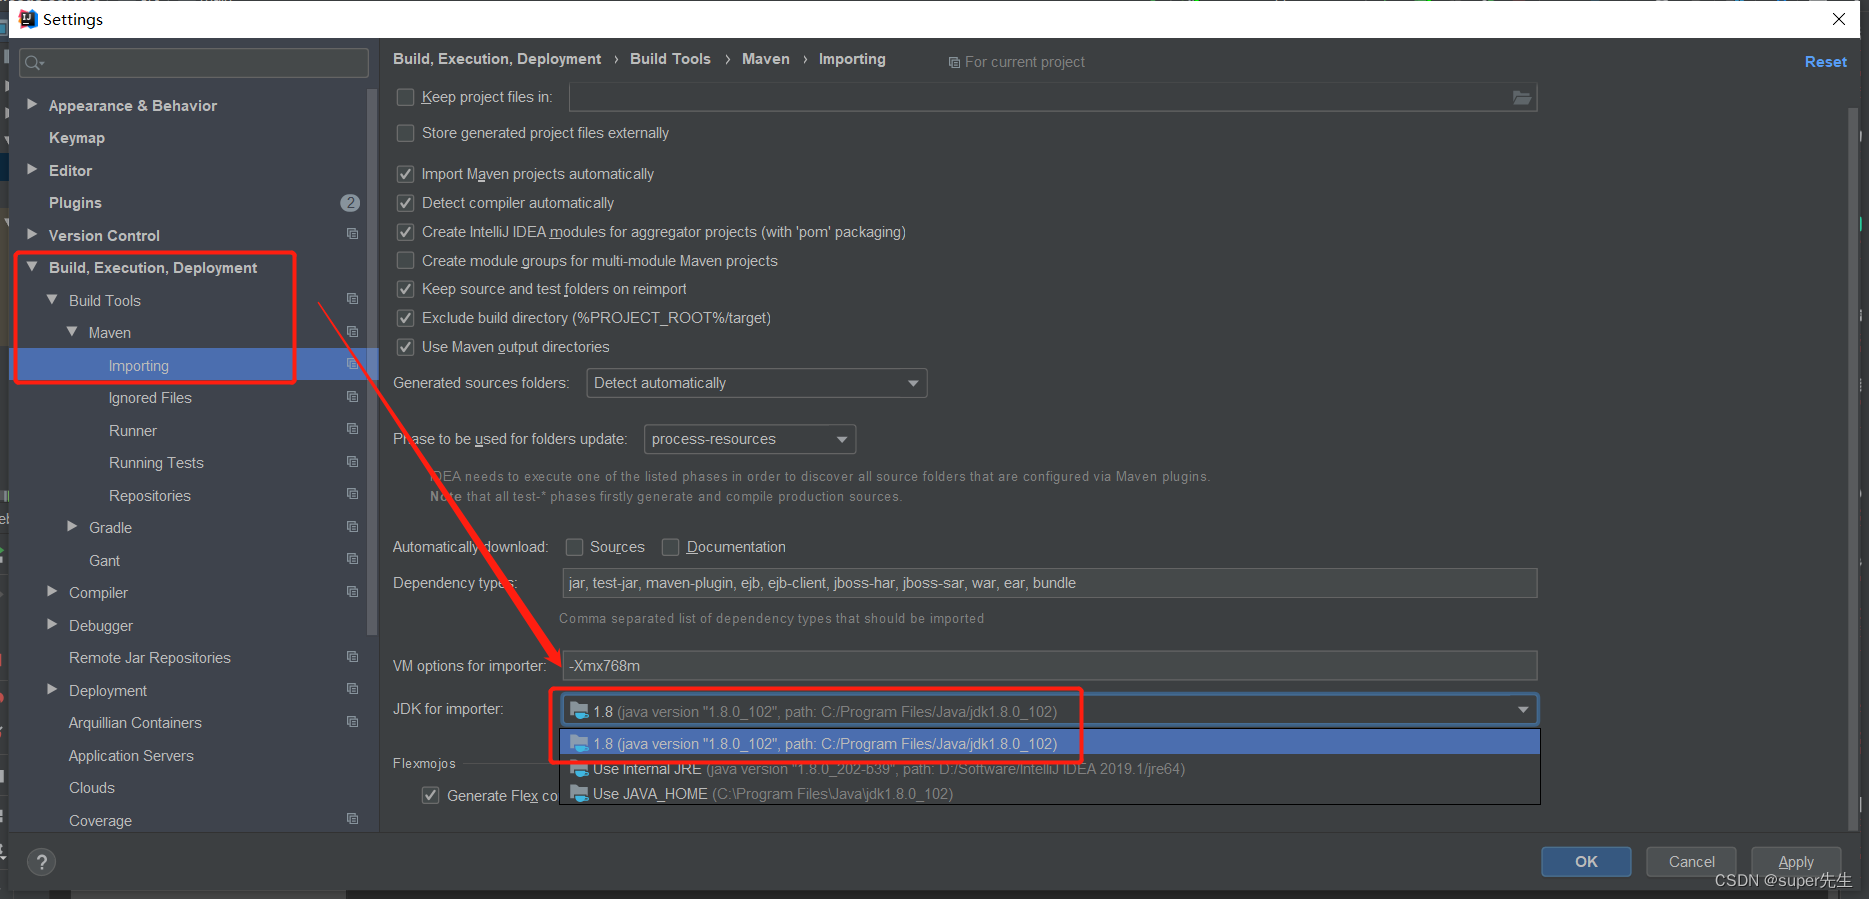Toggle Import Maven projects automatically
The width and height of the screenshot is (1869, 899).
(x=405, y=174)
